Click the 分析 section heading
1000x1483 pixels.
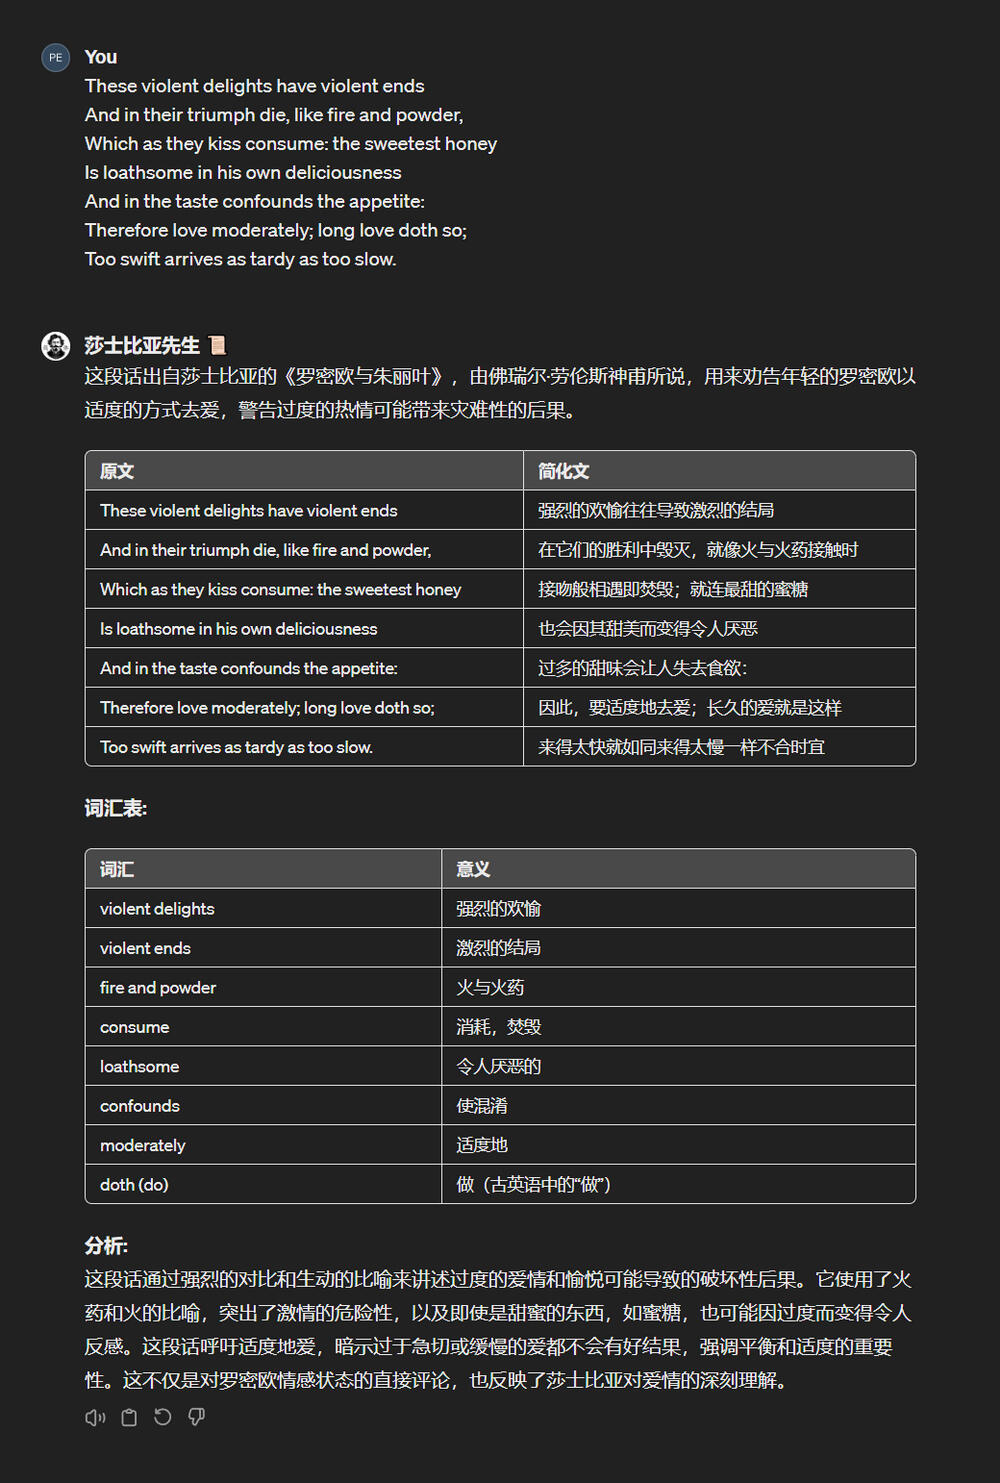tap(106, 1245)
